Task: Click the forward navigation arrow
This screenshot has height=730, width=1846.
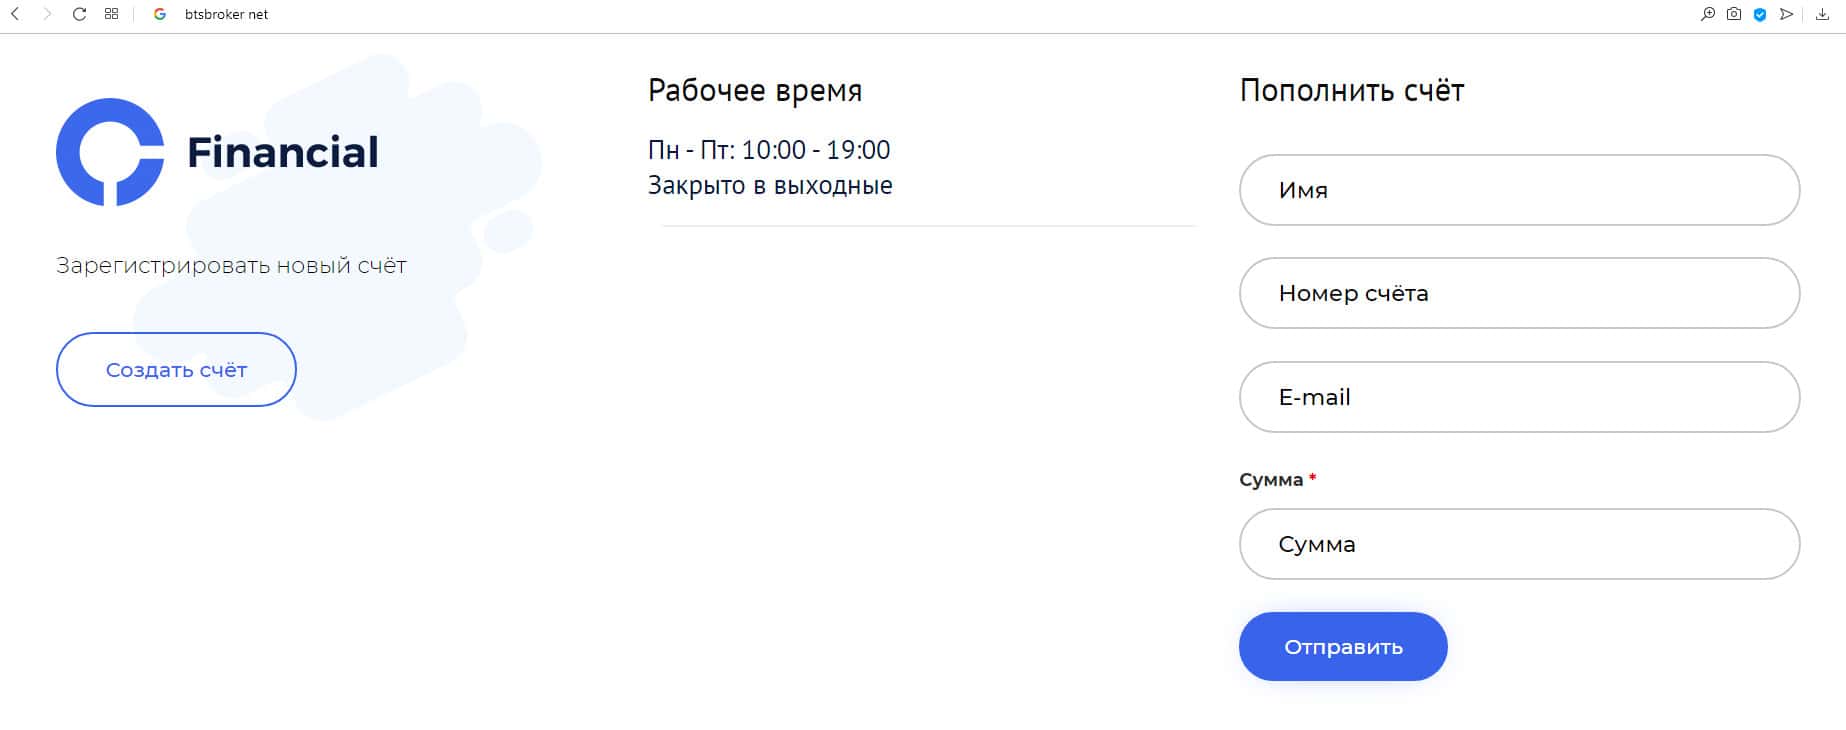Action: click(46, 14)
